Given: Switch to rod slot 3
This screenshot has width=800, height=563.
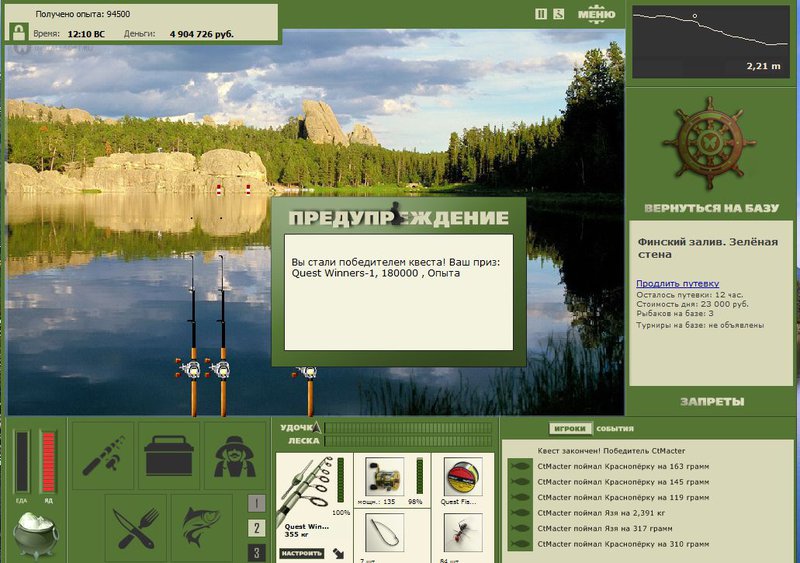Looking at the screenshot, I should pyautogui.click(x=256, y=553).
